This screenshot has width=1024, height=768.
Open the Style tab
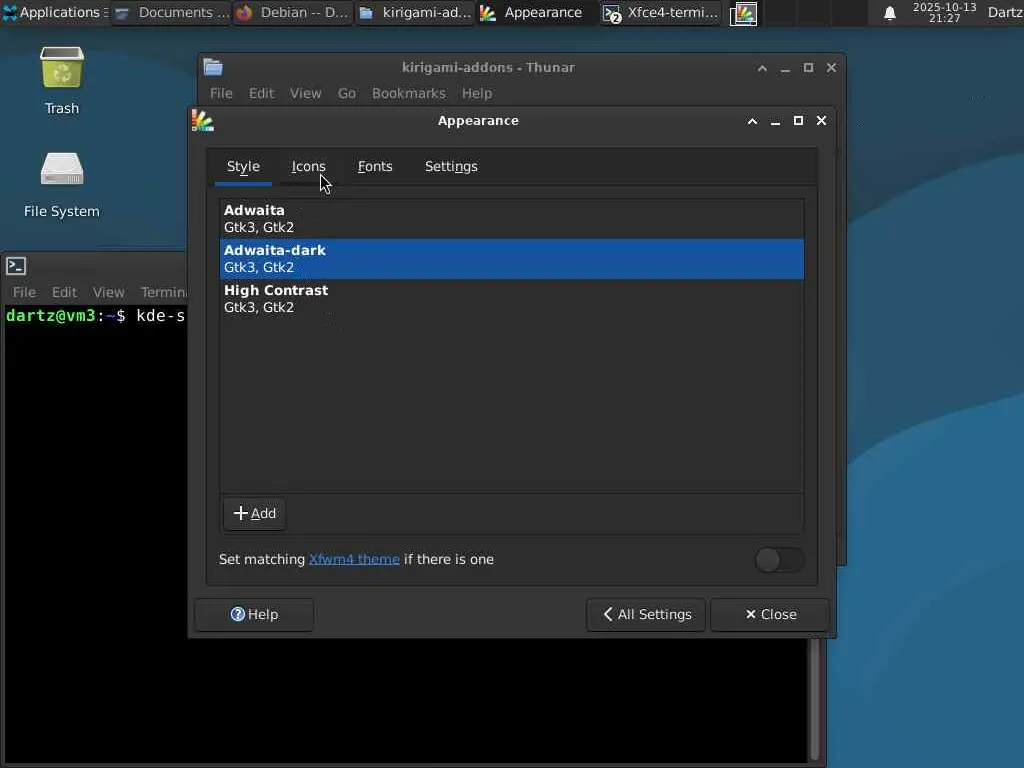click(x=243, y=167)
